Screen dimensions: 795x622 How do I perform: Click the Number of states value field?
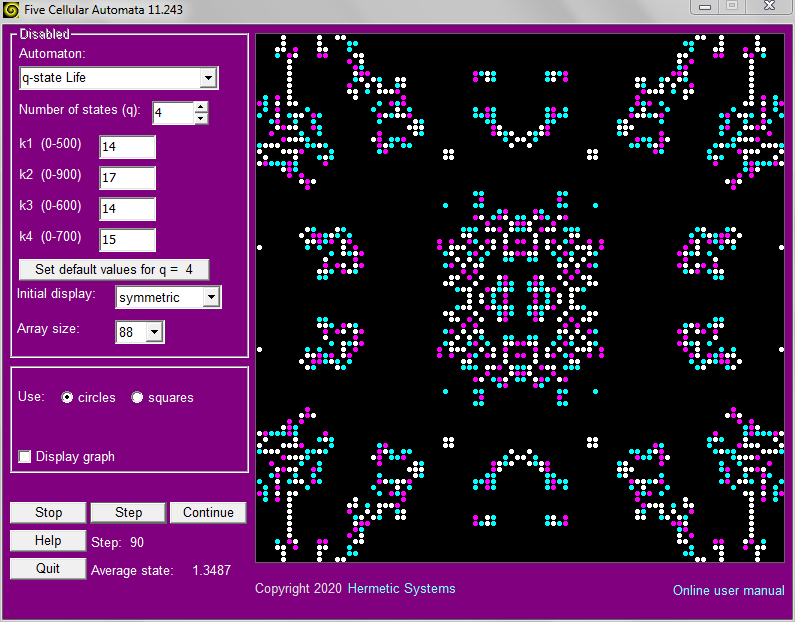(x=173, y=113)
